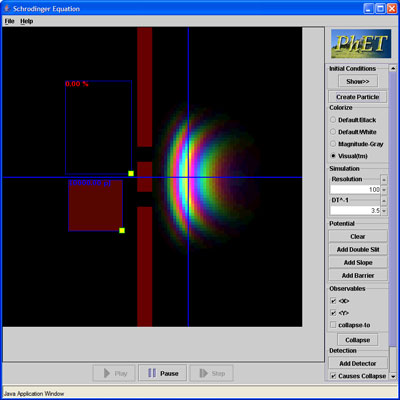Uncheck the Causes Collapse checkbox
Screen dimensions: 400x400
click(333, 376)
